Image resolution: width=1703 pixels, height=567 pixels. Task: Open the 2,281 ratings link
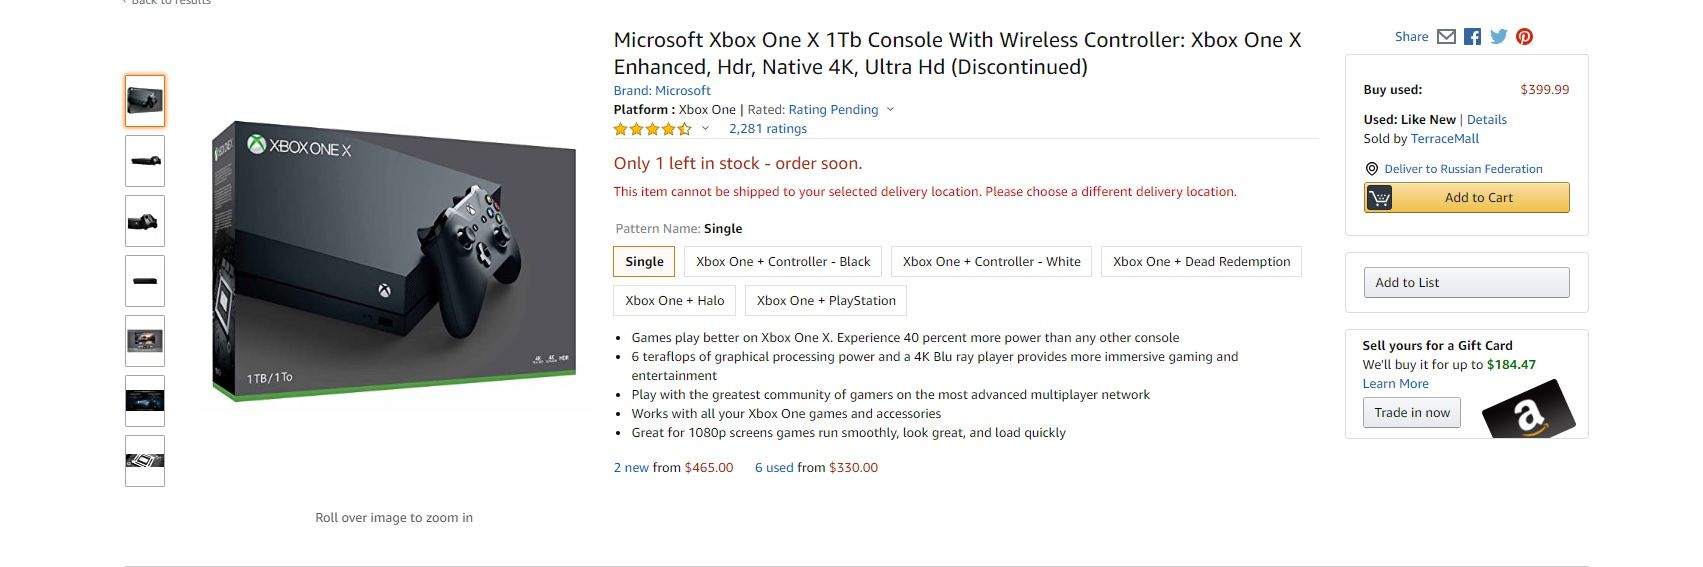pyautogui.click(x=767, y=129)
